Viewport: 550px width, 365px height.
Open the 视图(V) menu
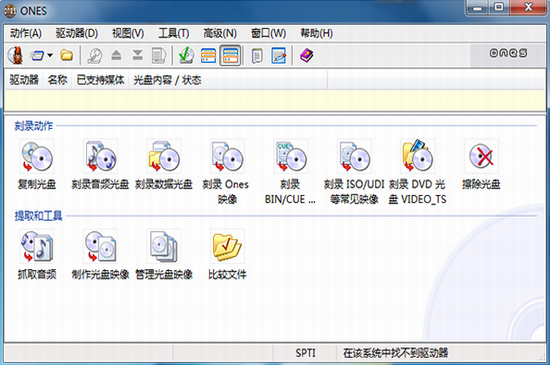128,33
